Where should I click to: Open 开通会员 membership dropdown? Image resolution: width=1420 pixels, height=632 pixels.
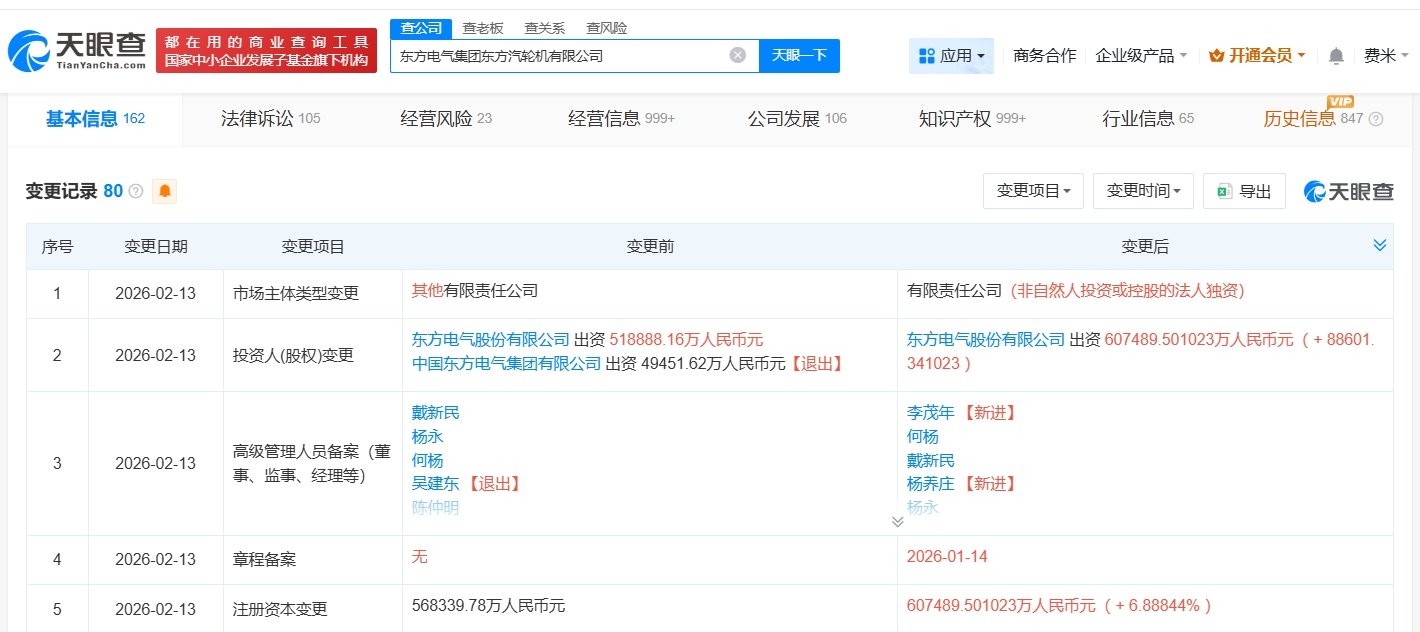click(1257, 56)
